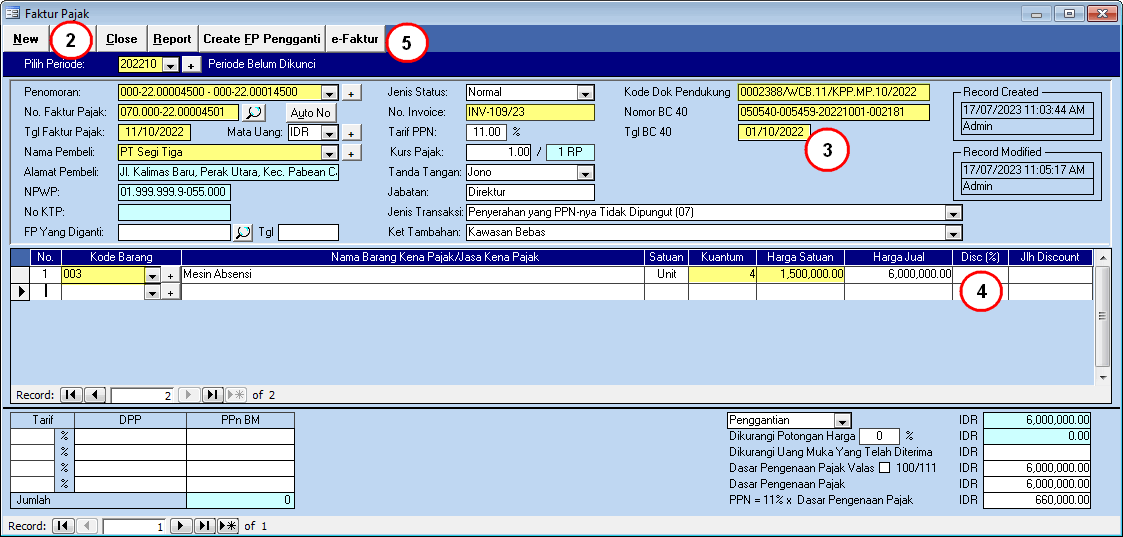Click the plus button beside Kode Barang 003
Viewport: 1123px width, 537px height.
[x=170, y=274]
